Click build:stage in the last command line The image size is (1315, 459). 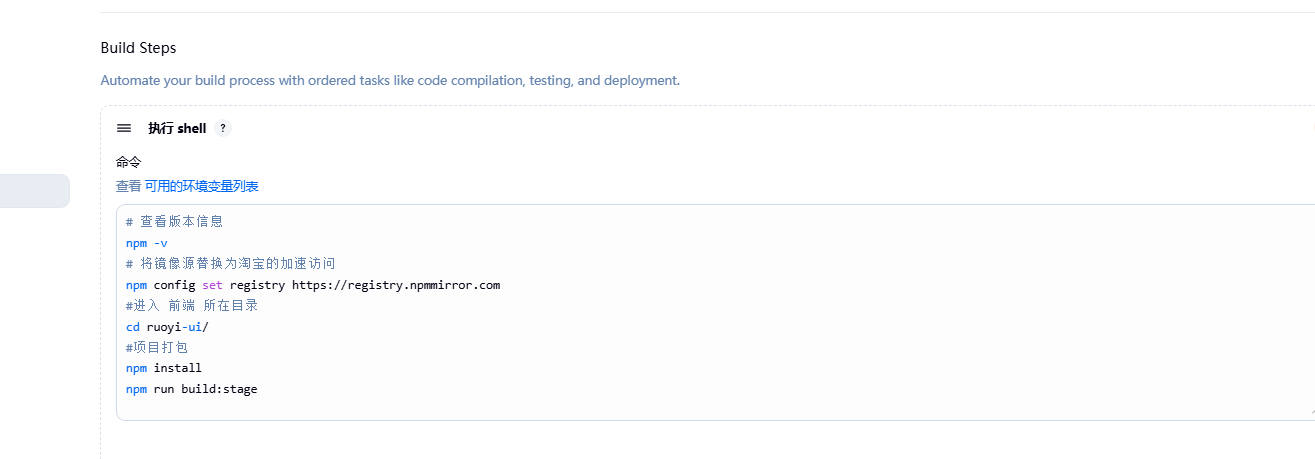coord(219,389)
